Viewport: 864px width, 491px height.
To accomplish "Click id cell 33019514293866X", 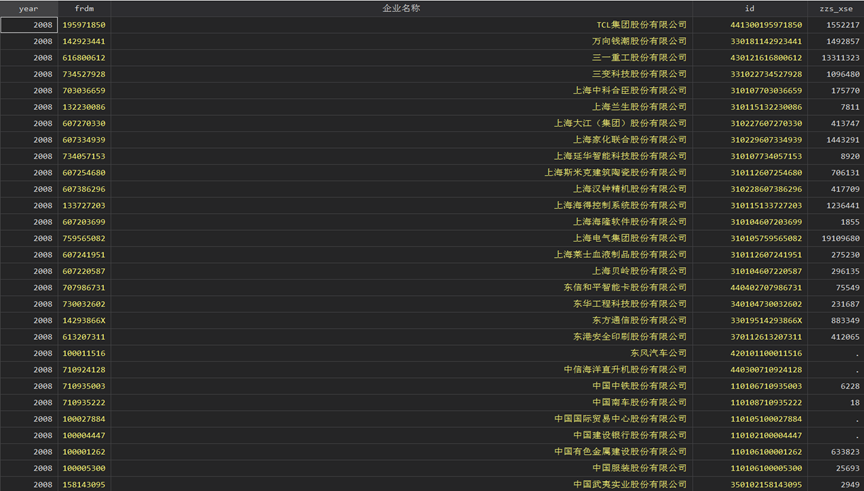I will click(766, 321).
